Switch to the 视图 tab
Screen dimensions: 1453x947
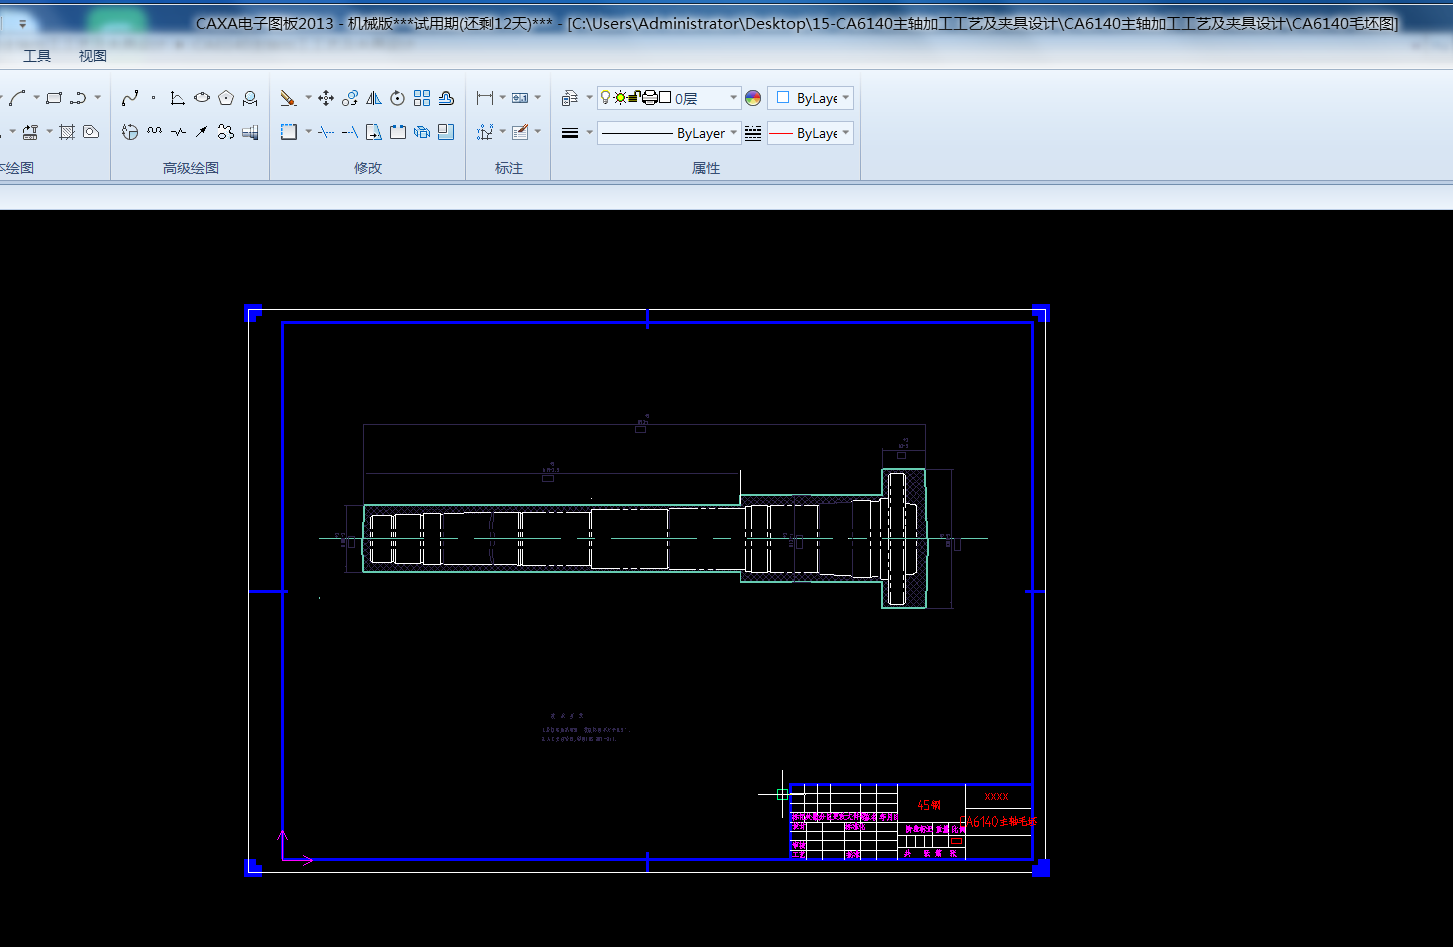click(x=93, y=56)
